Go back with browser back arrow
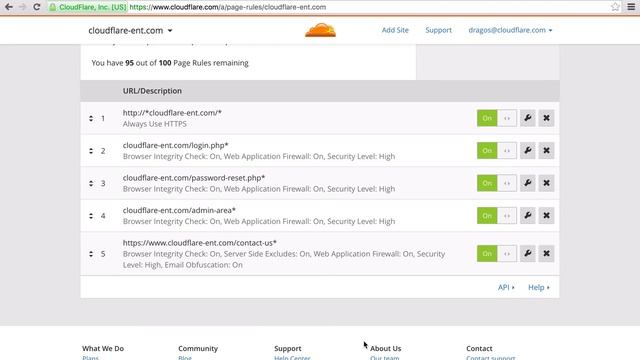The height and width of the screenshot is (360, 640). coord(9,7)
